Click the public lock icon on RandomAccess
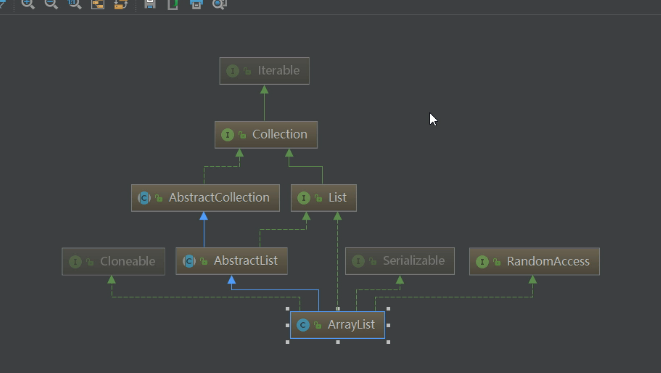 coord(497,262)
